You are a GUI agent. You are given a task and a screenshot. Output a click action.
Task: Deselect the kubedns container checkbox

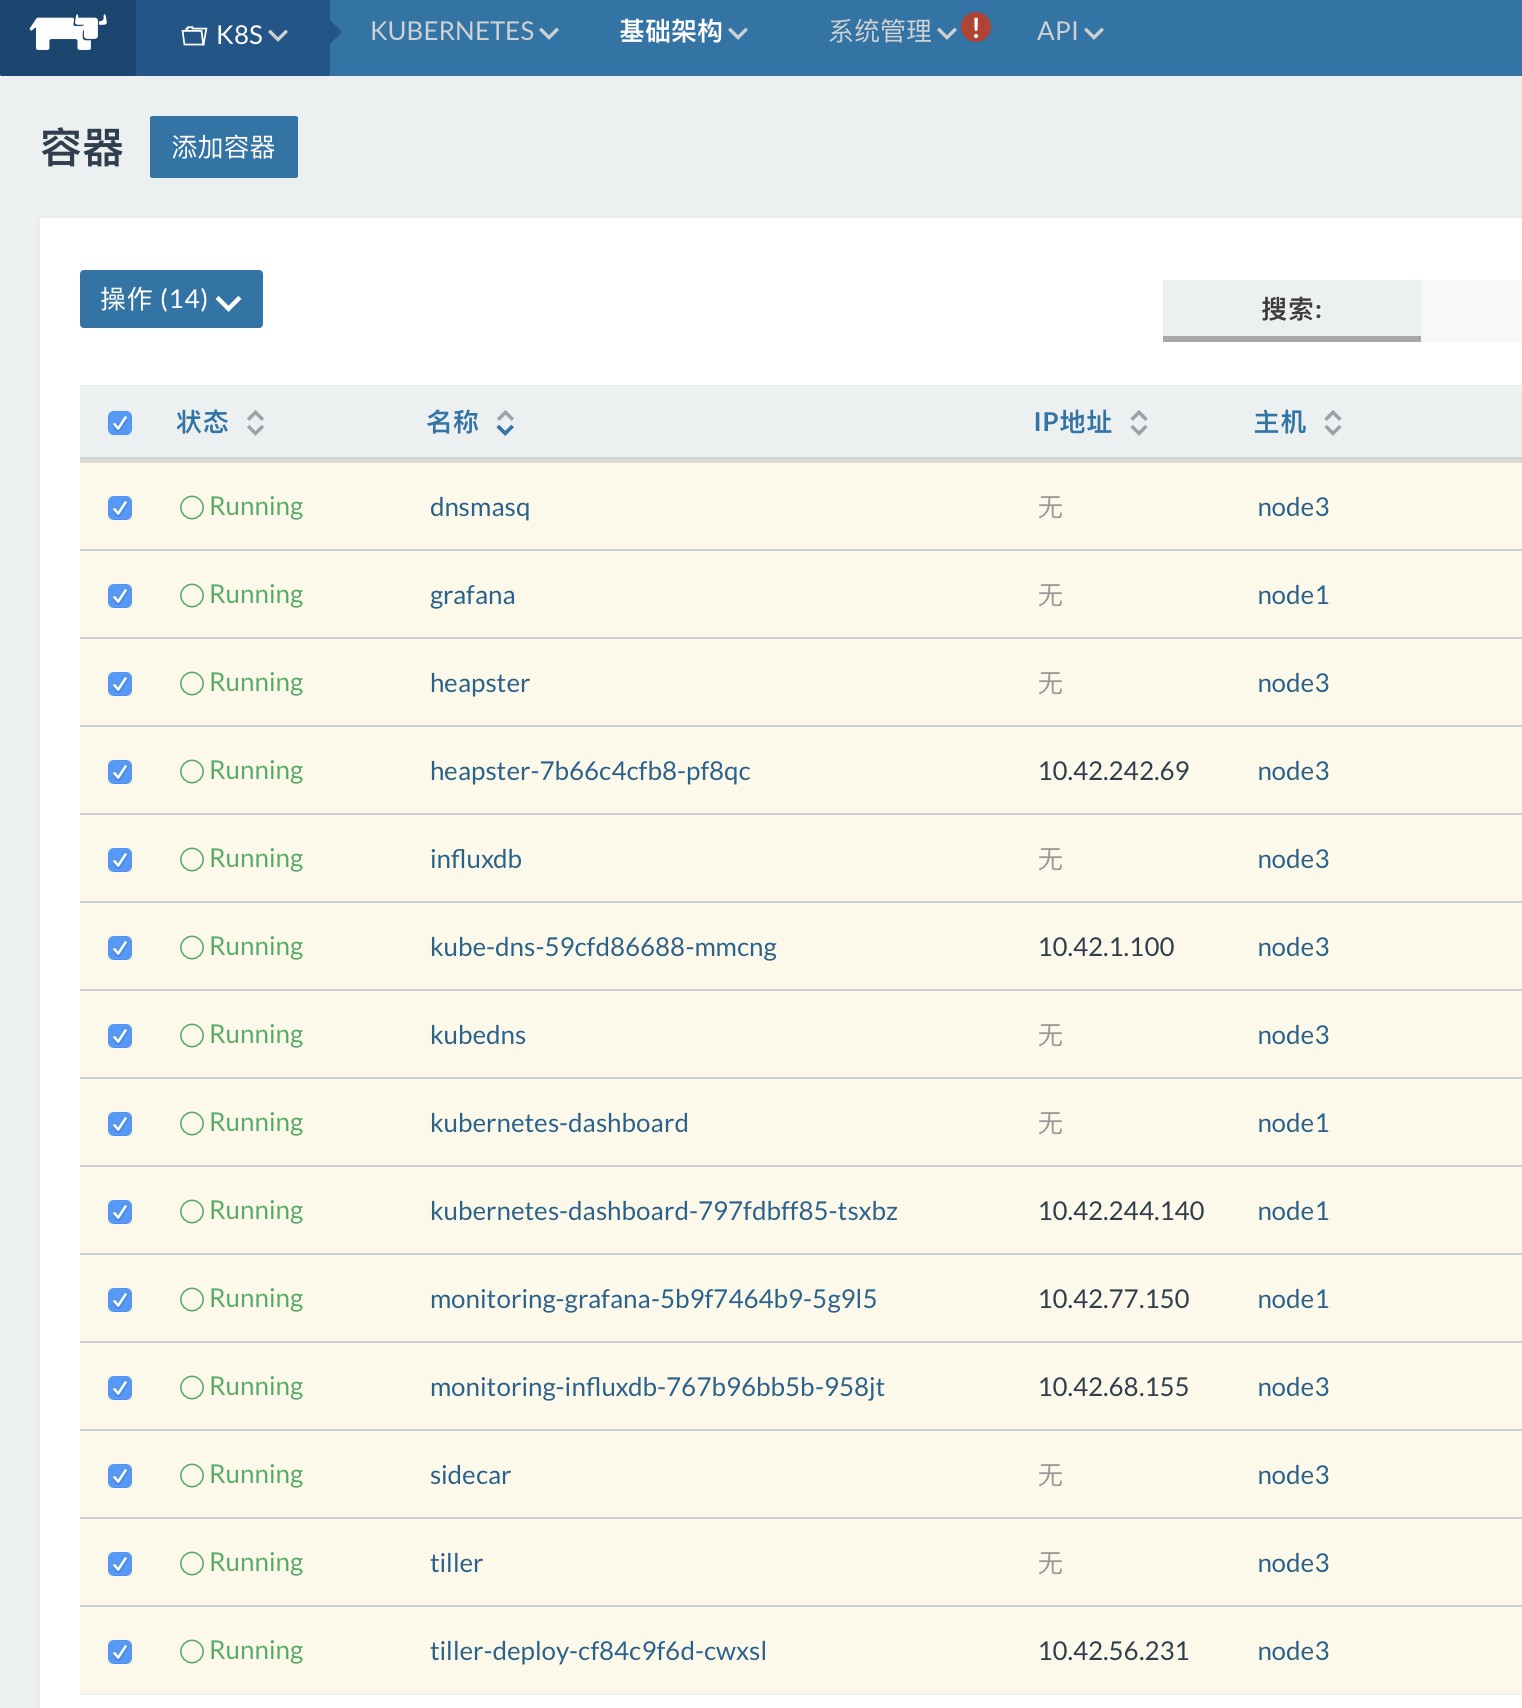pyautogui.click(x=120, y=1036)
